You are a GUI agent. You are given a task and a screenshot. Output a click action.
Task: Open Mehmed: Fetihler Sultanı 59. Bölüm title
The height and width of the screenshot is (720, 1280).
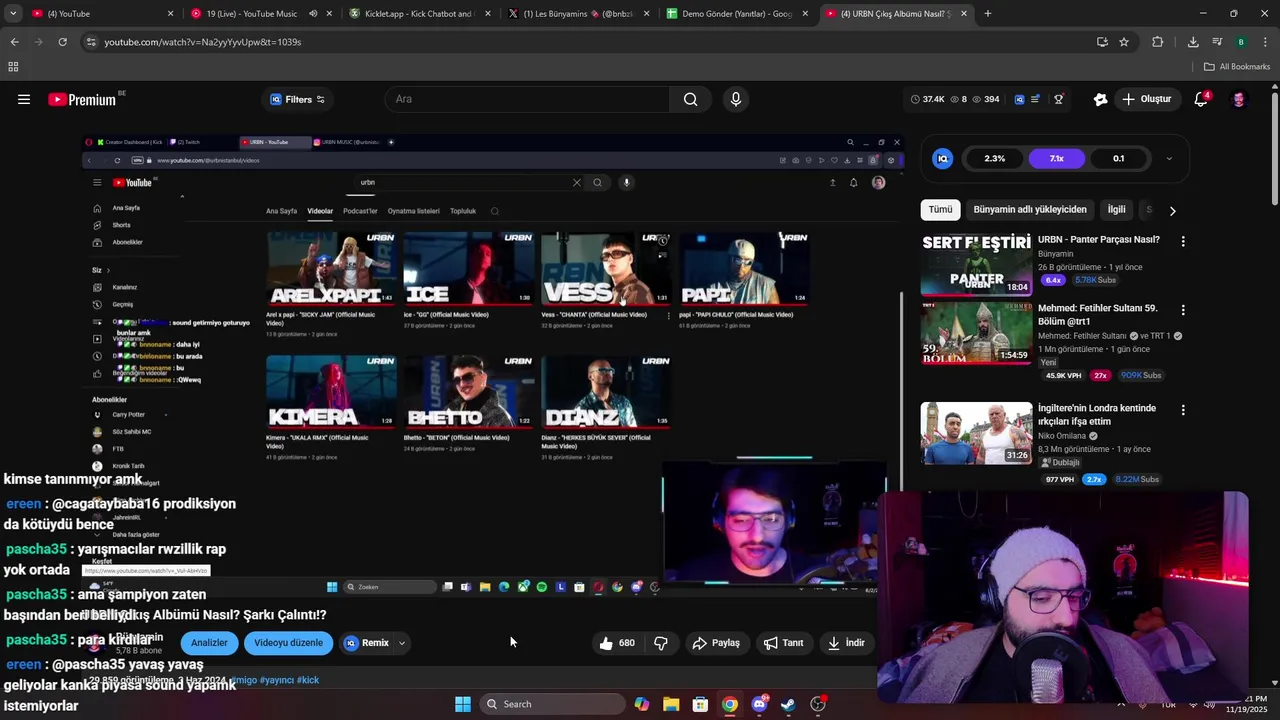pyautogui.click(x=1097, y=315)
